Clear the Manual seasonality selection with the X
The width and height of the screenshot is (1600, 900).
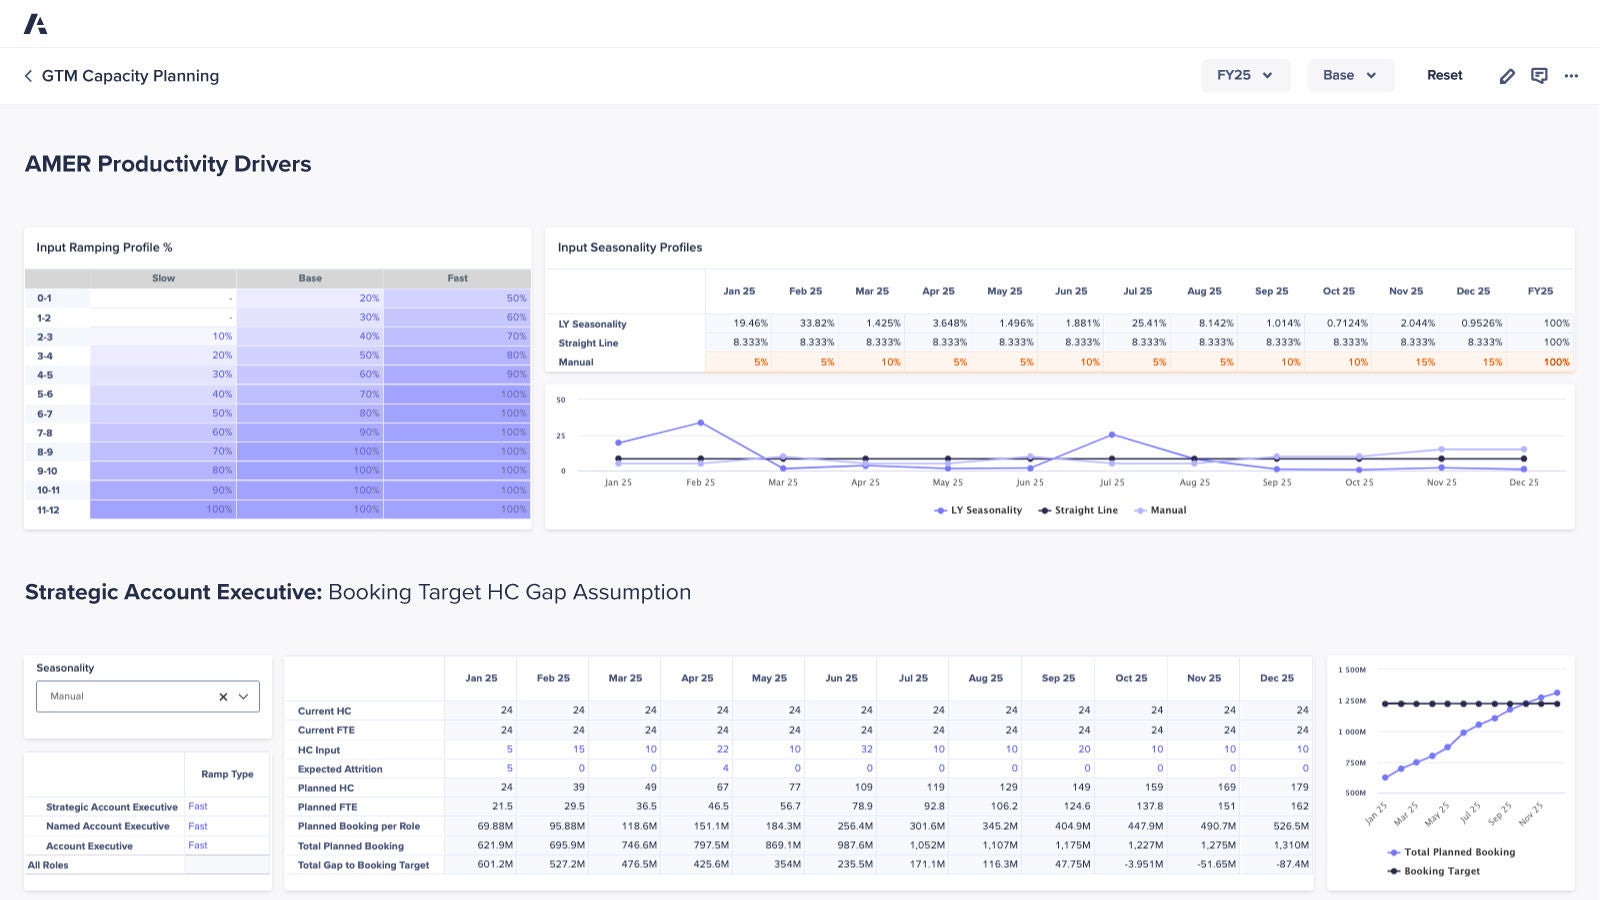(222, 696)
